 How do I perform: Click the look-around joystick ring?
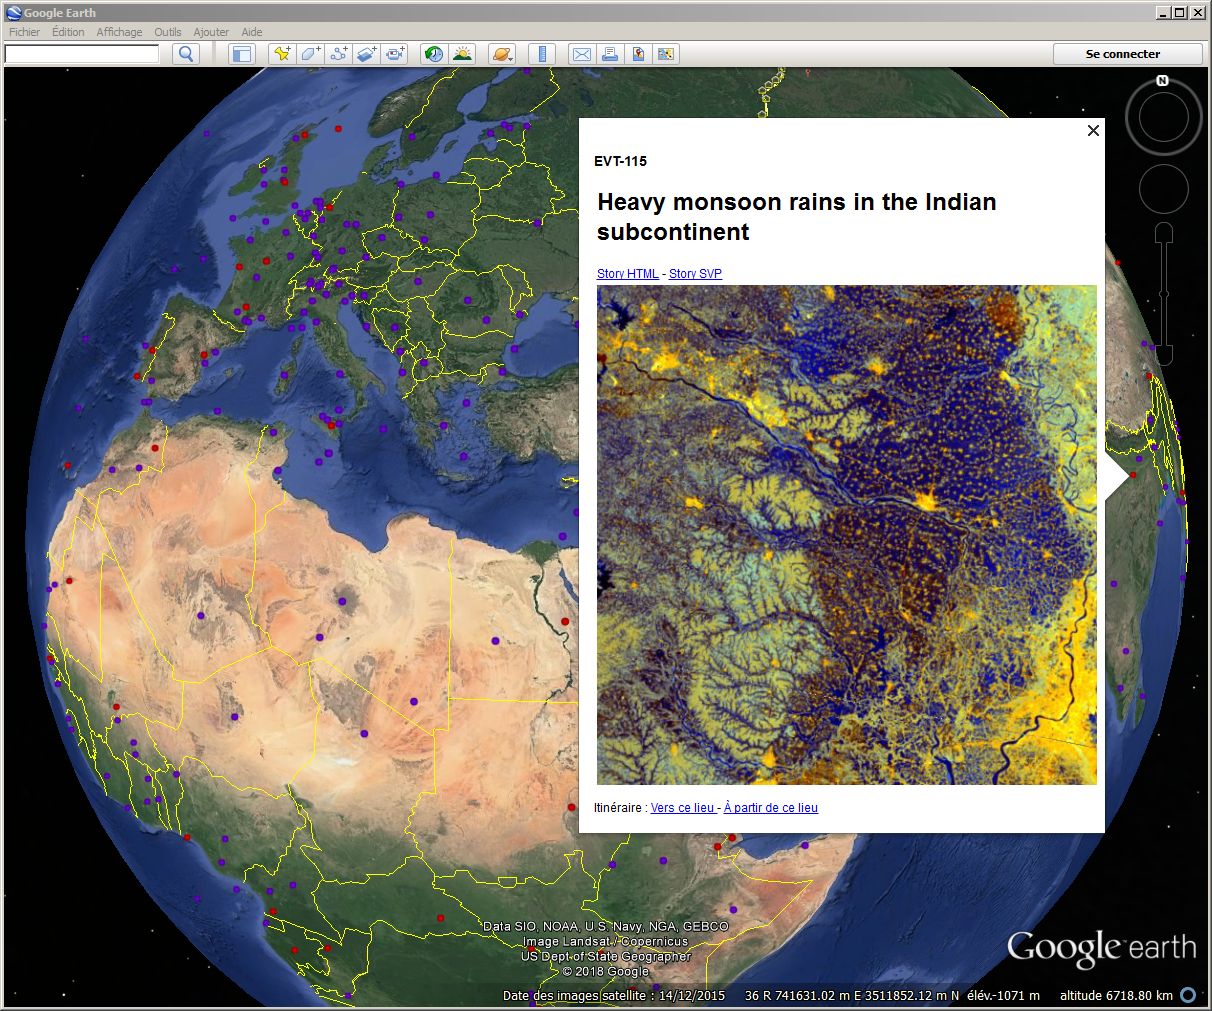(1163, 118)
